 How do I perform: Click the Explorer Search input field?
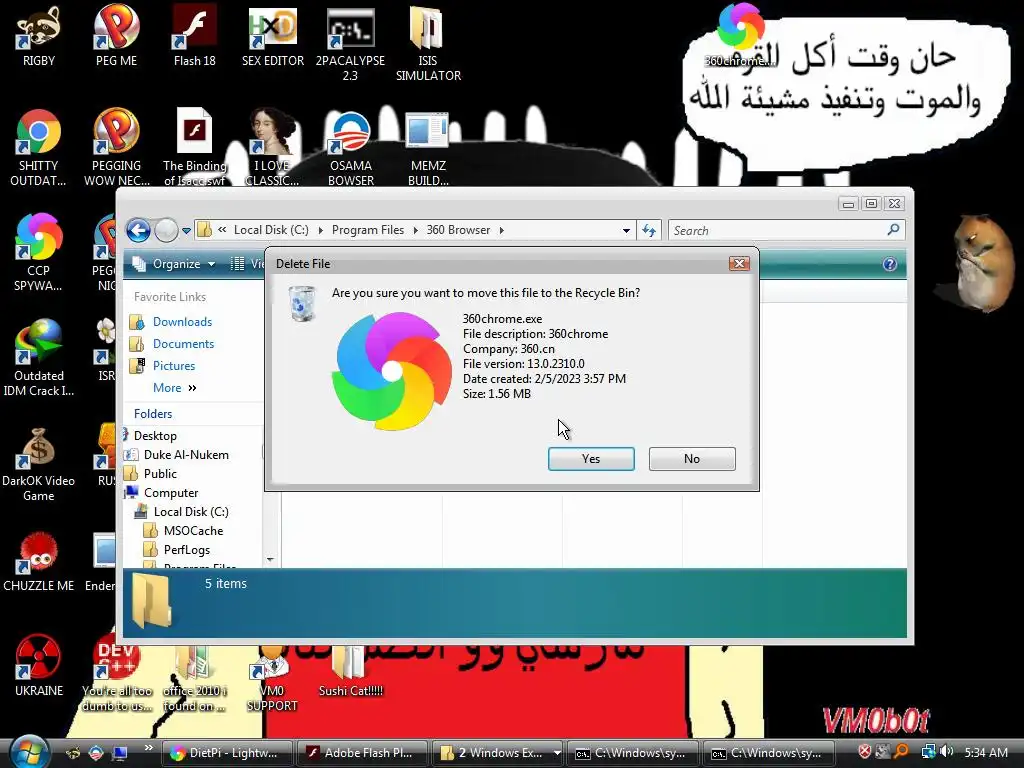click(x=777, y=231)
